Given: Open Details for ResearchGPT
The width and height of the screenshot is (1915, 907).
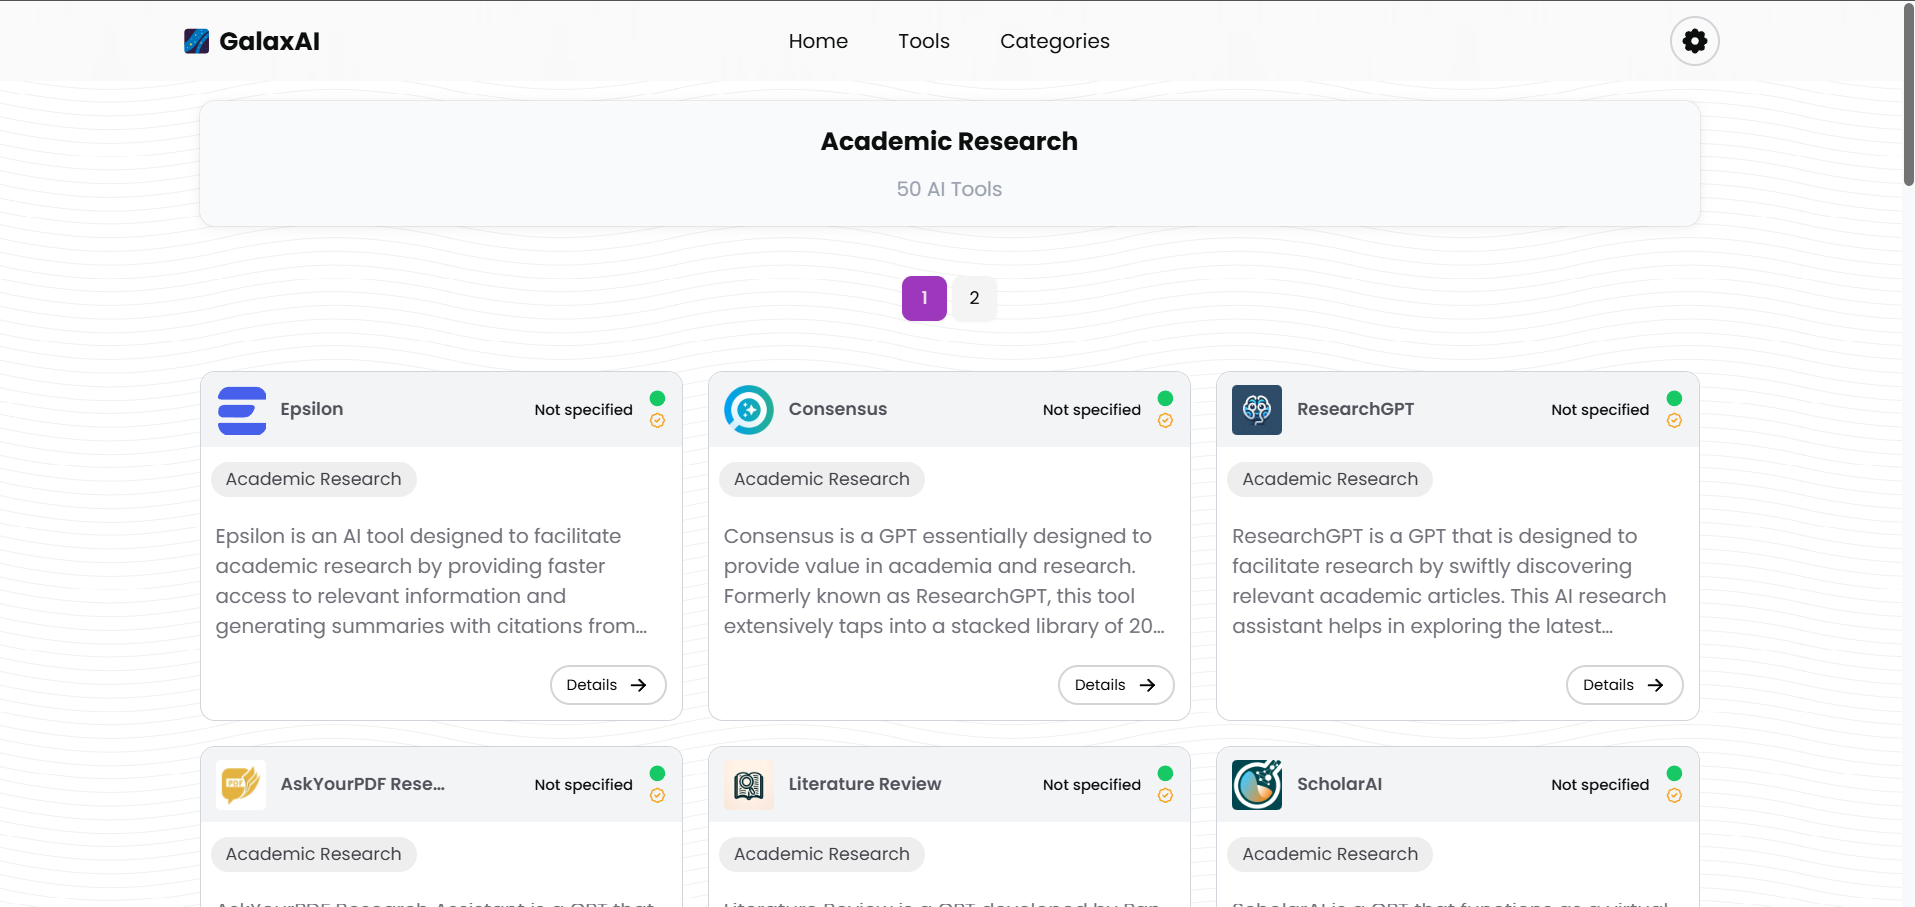Looking at the screenshot, I should tap(1624, 685).
